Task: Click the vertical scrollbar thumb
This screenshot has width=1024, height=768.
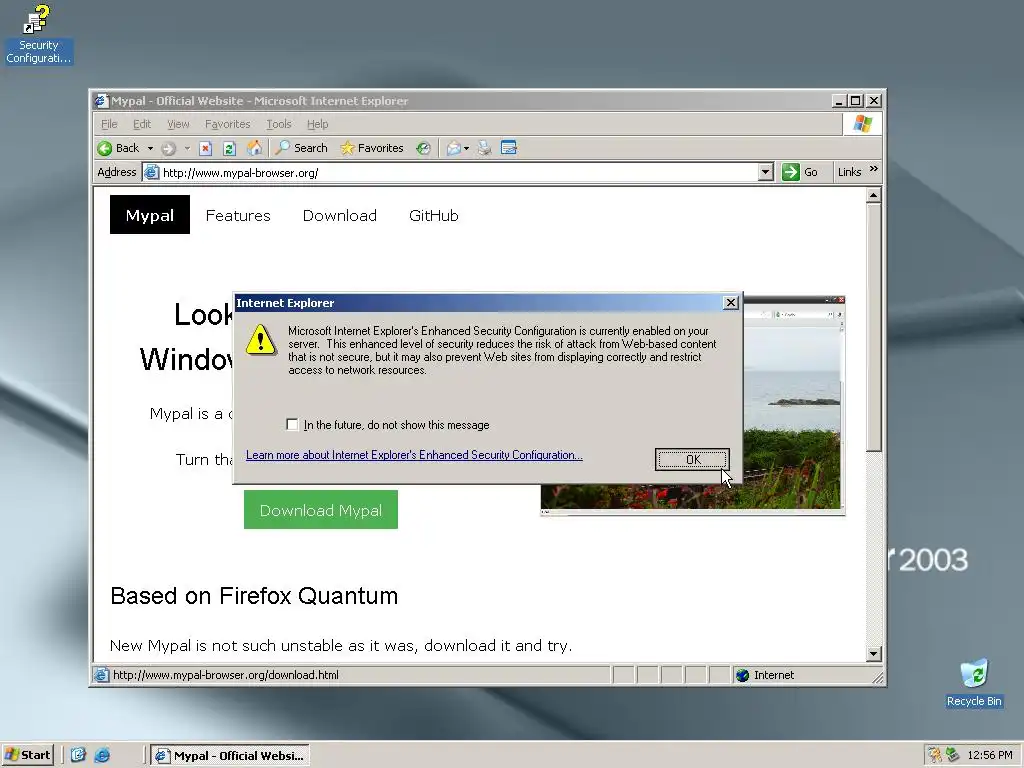Action: point(874,327)
